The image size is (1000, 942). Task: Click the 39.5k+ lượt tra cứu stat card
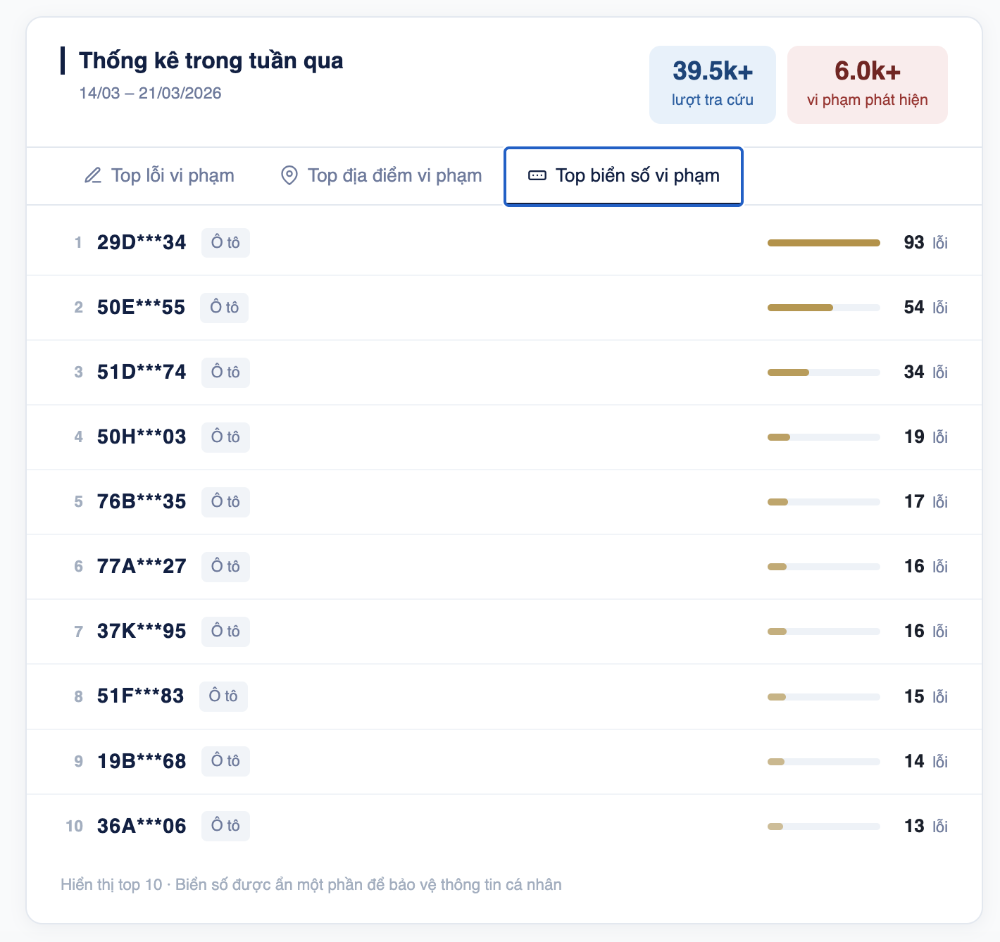point(712,84)
